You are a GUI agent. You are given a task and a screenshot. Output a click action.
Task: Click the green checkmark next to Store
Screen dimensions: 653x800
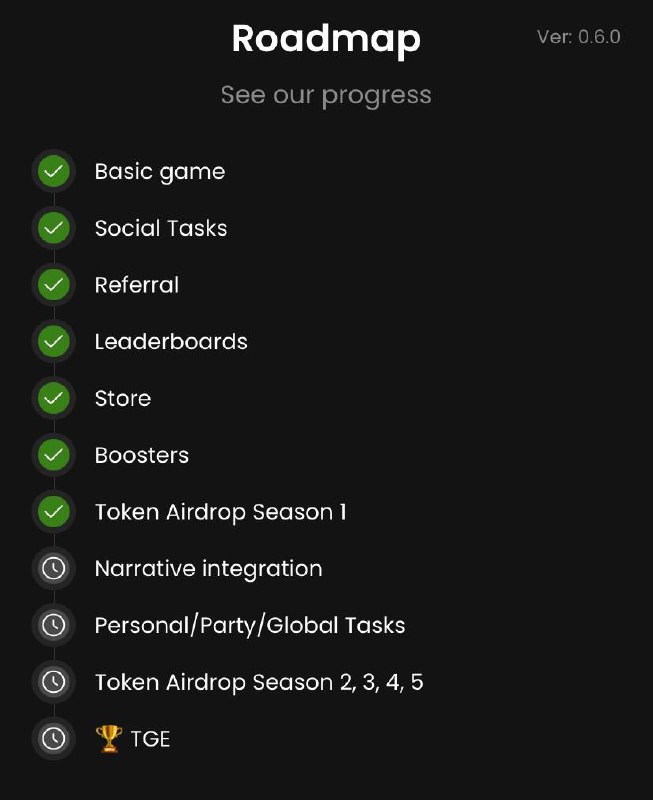coord(54,398)
